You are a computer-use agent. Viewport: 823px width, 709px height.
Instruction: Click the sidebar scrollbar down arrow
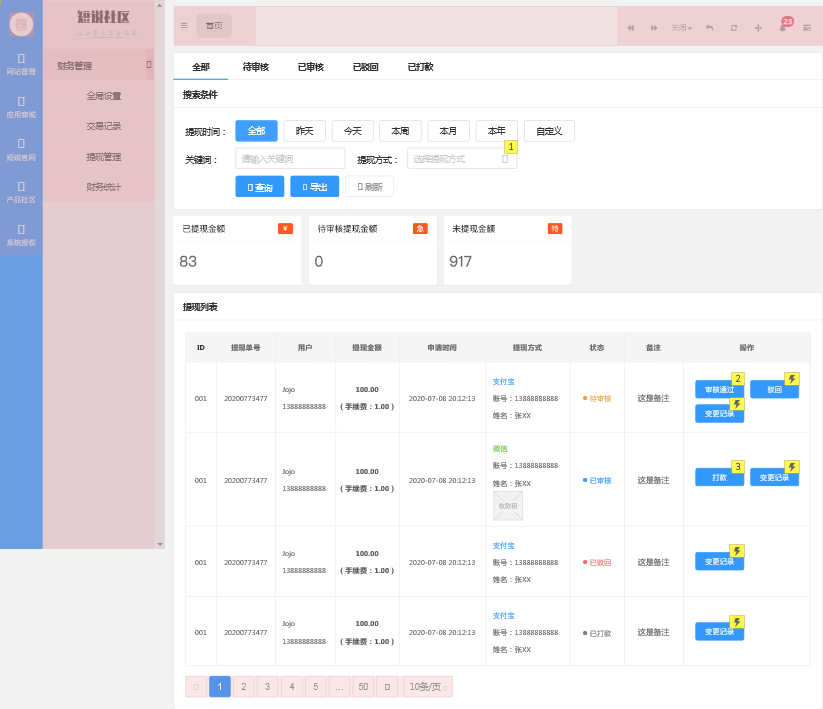coord(160,544)
